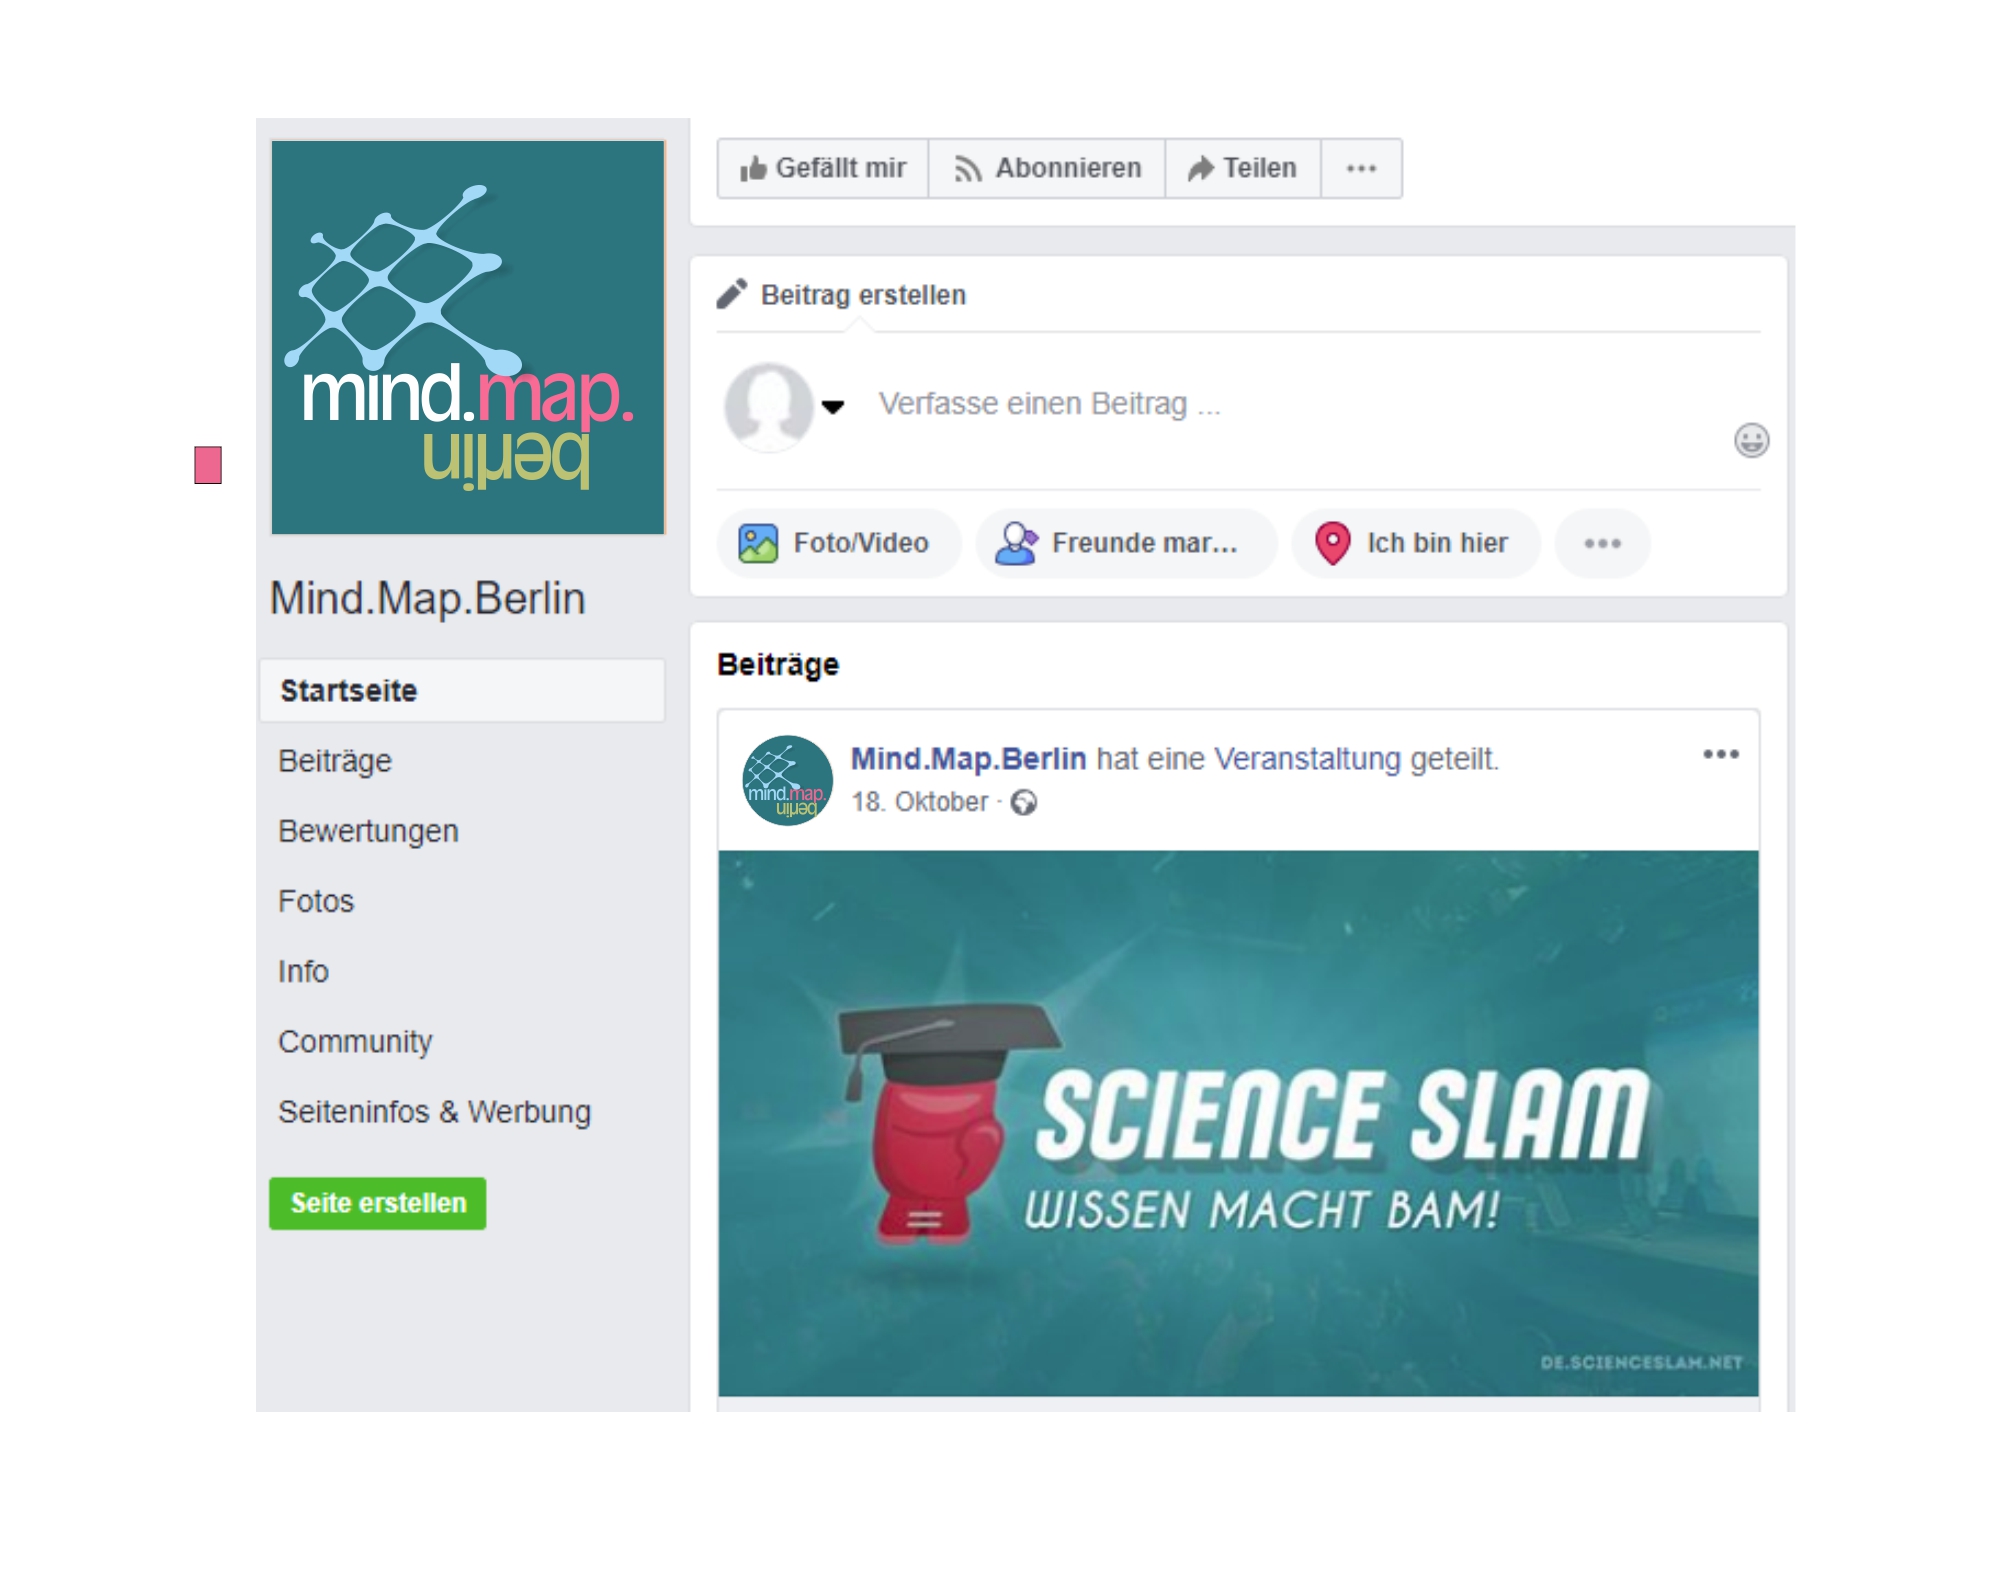
Task: Click the pink color square left of logo
Action: tap(208, 465)
